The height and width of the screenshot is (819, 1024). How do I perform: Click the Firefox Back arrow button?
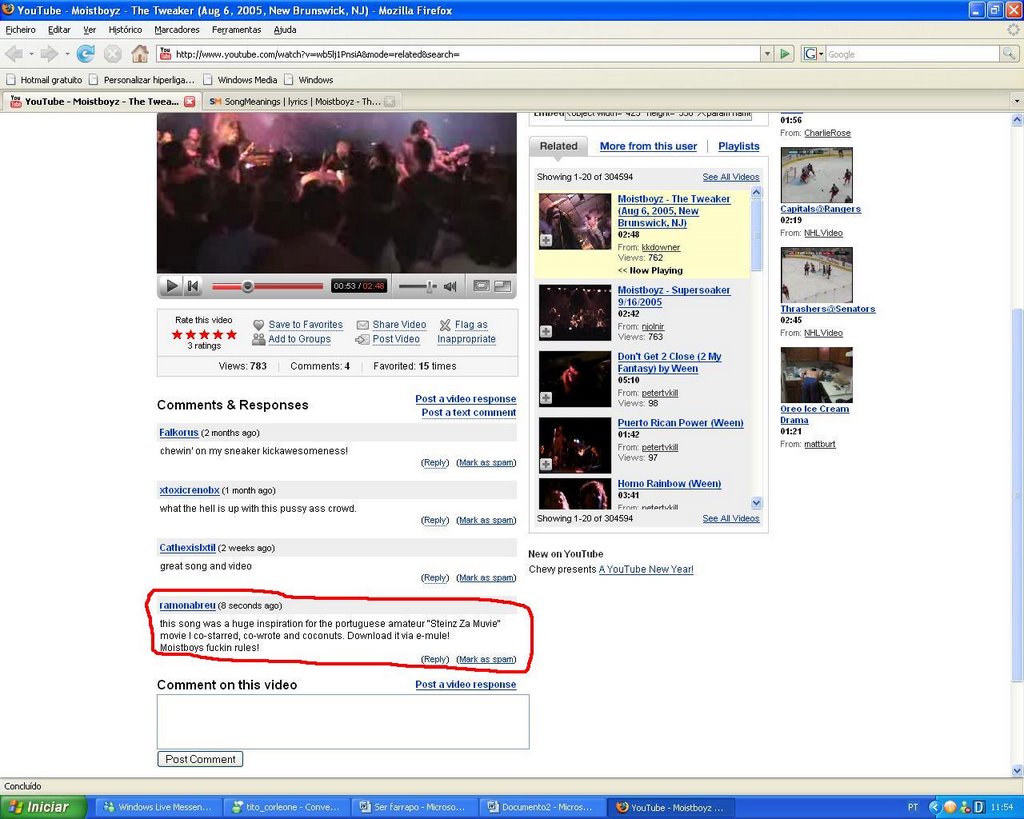coord(14,54)
